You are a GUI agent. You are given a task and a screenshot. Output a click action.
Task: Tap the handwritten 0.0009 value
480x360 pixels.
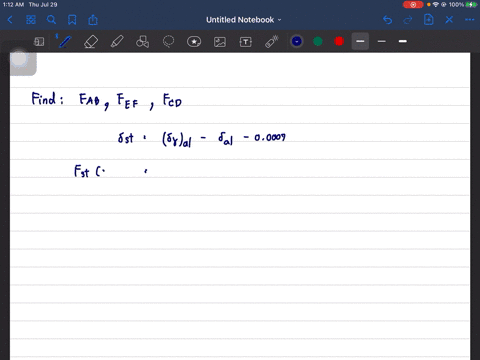coord(270,137)
